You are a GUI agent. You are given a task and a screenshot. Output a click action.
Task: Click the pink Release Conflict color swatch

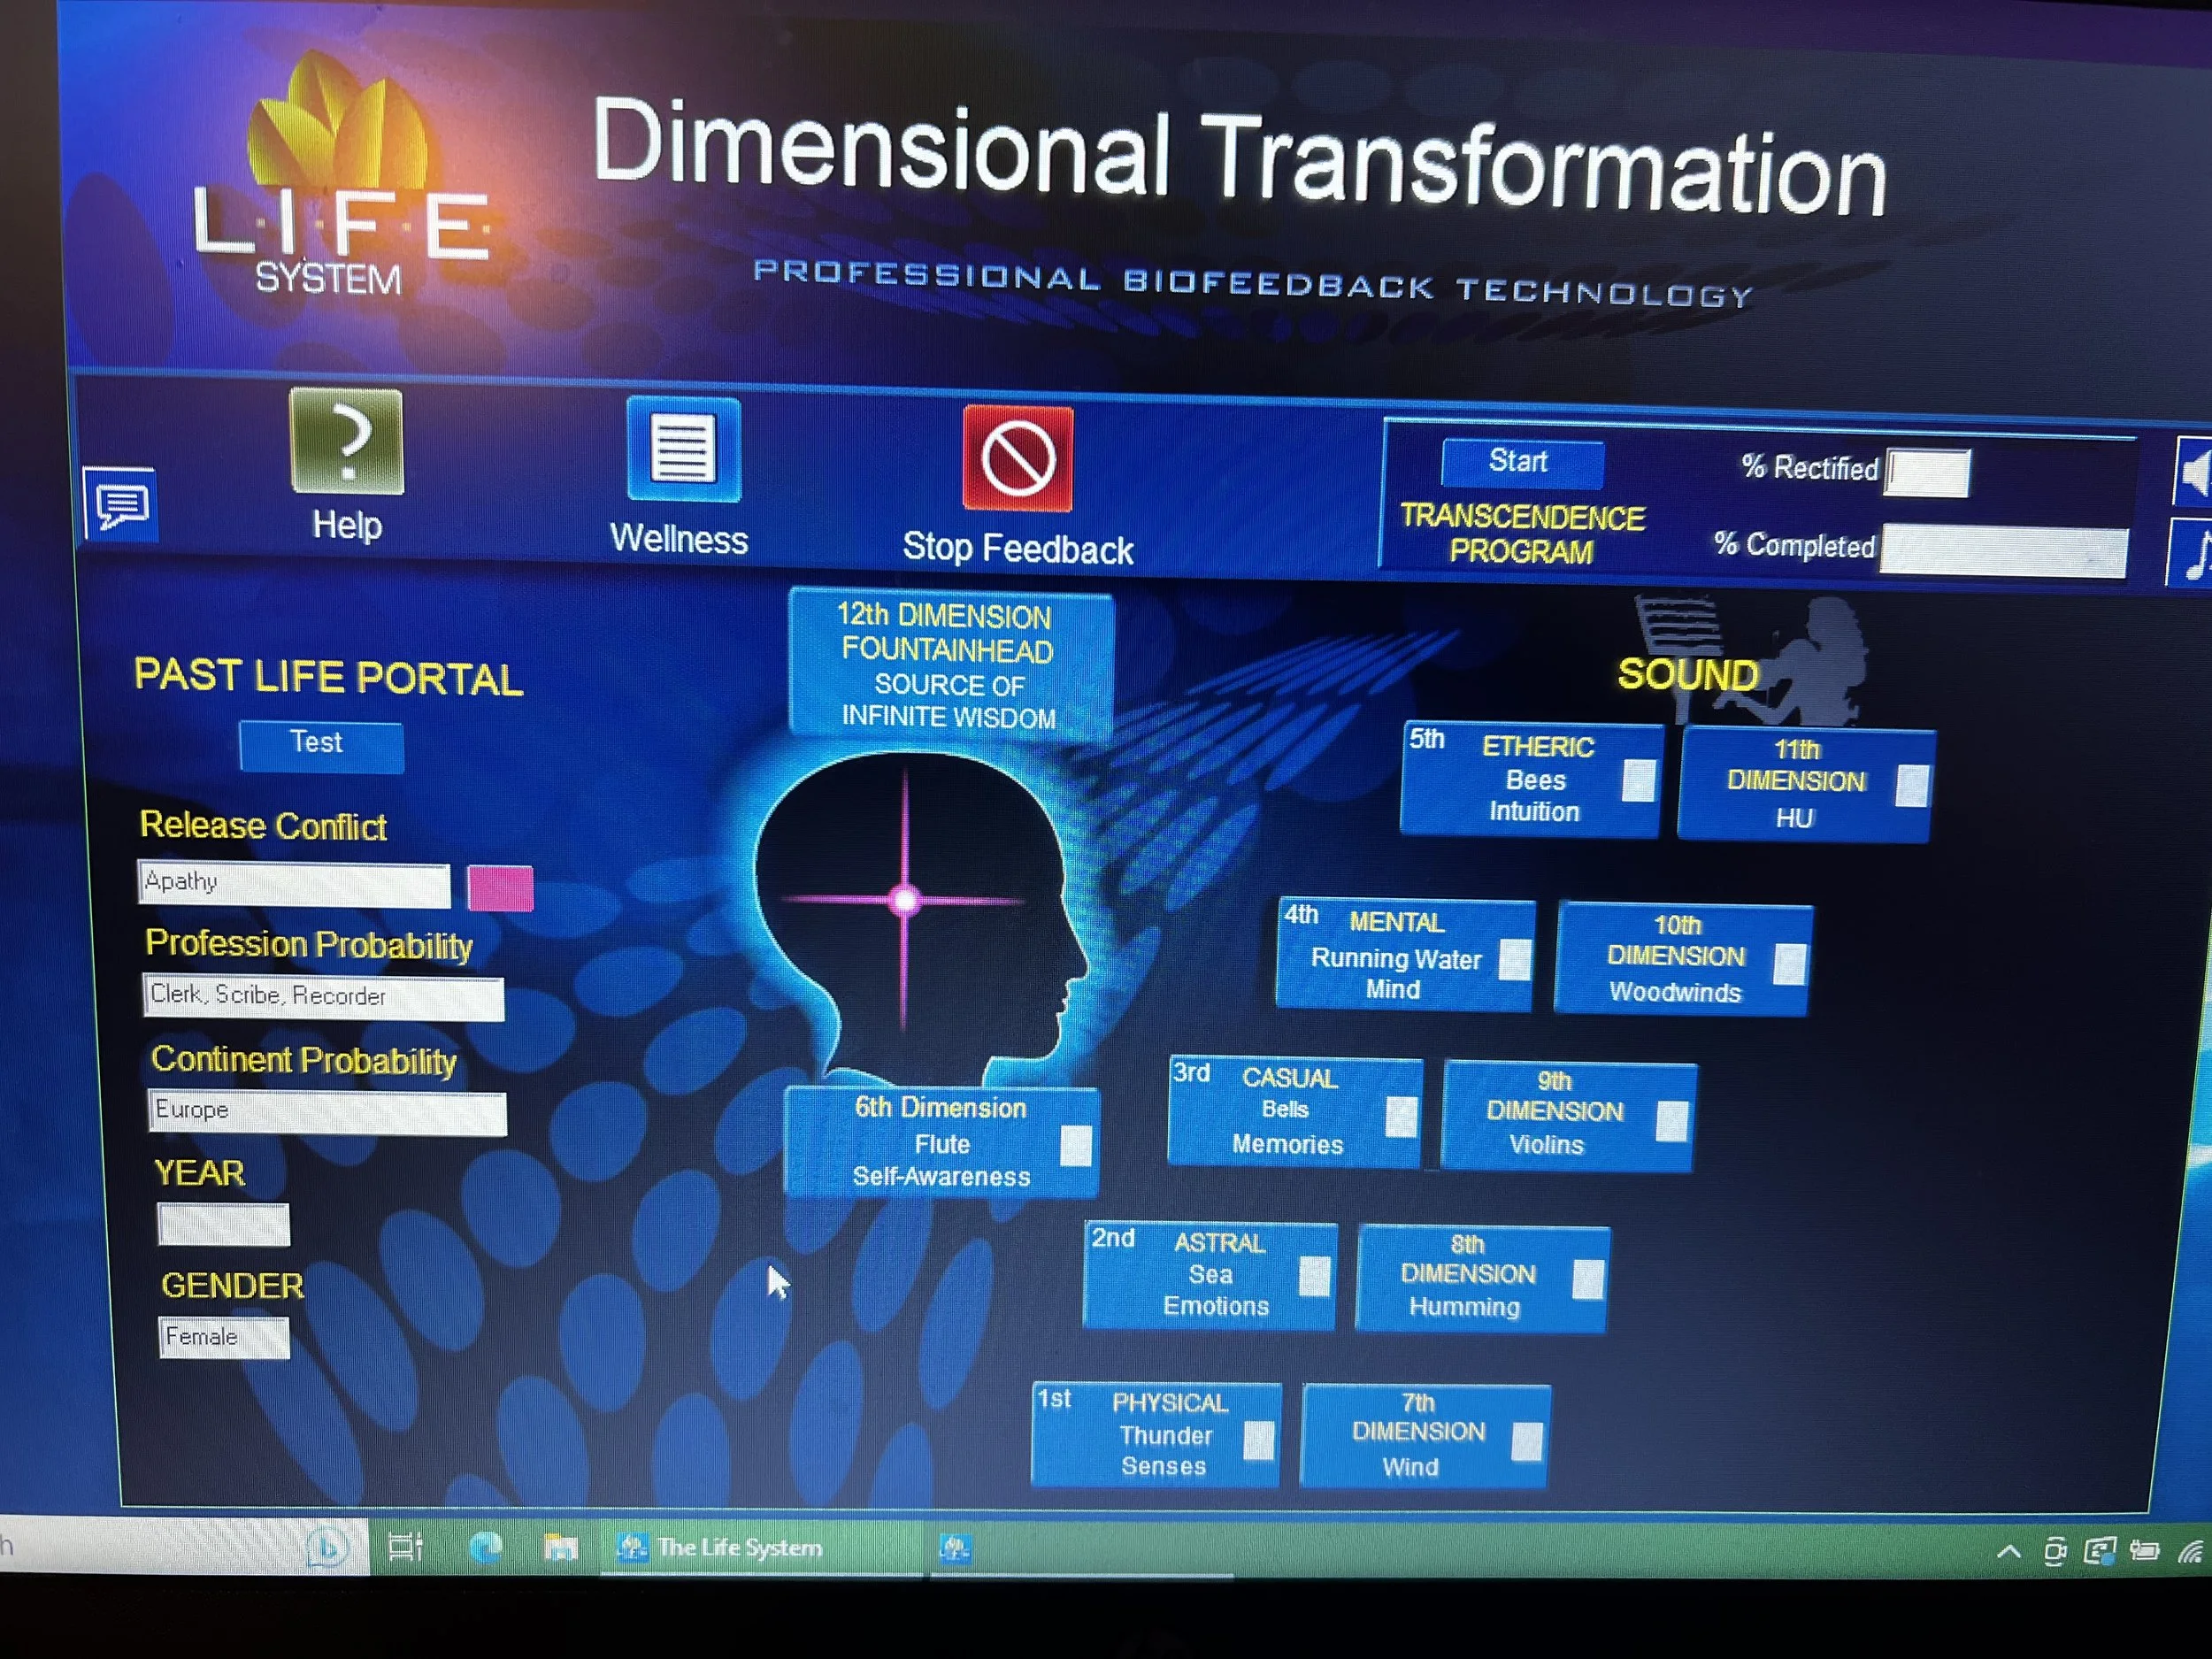500,889
